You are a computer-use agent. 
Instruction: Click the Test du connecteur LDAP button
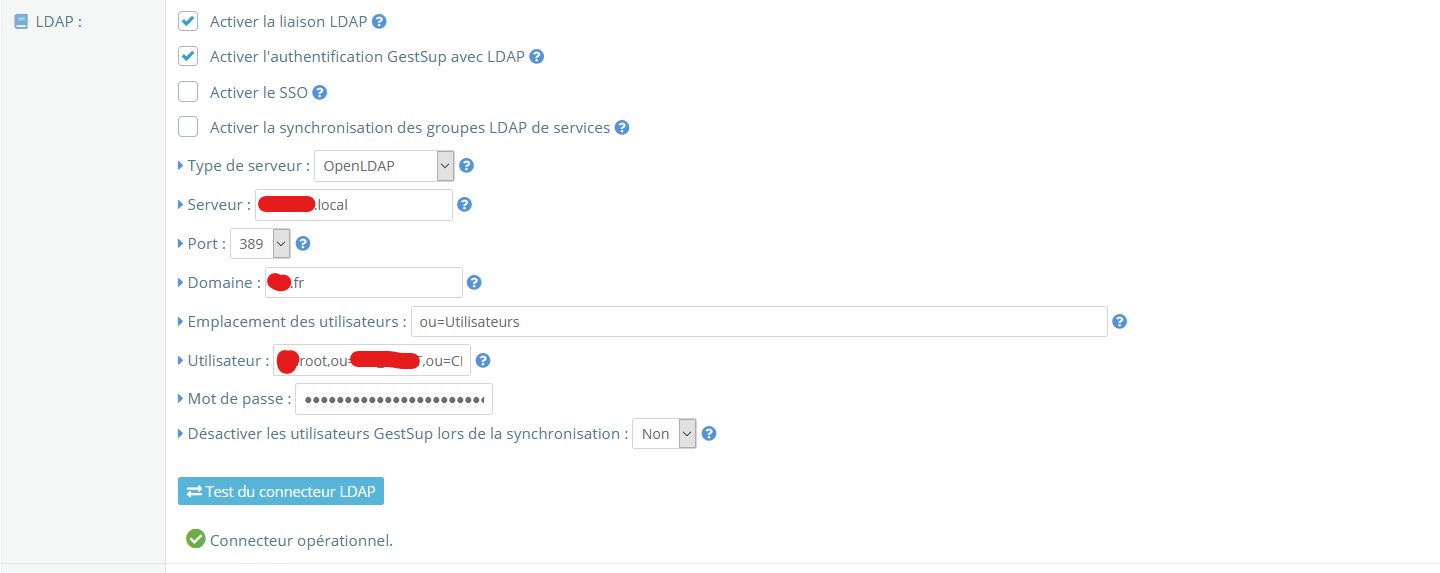click(x=281, y=491)
